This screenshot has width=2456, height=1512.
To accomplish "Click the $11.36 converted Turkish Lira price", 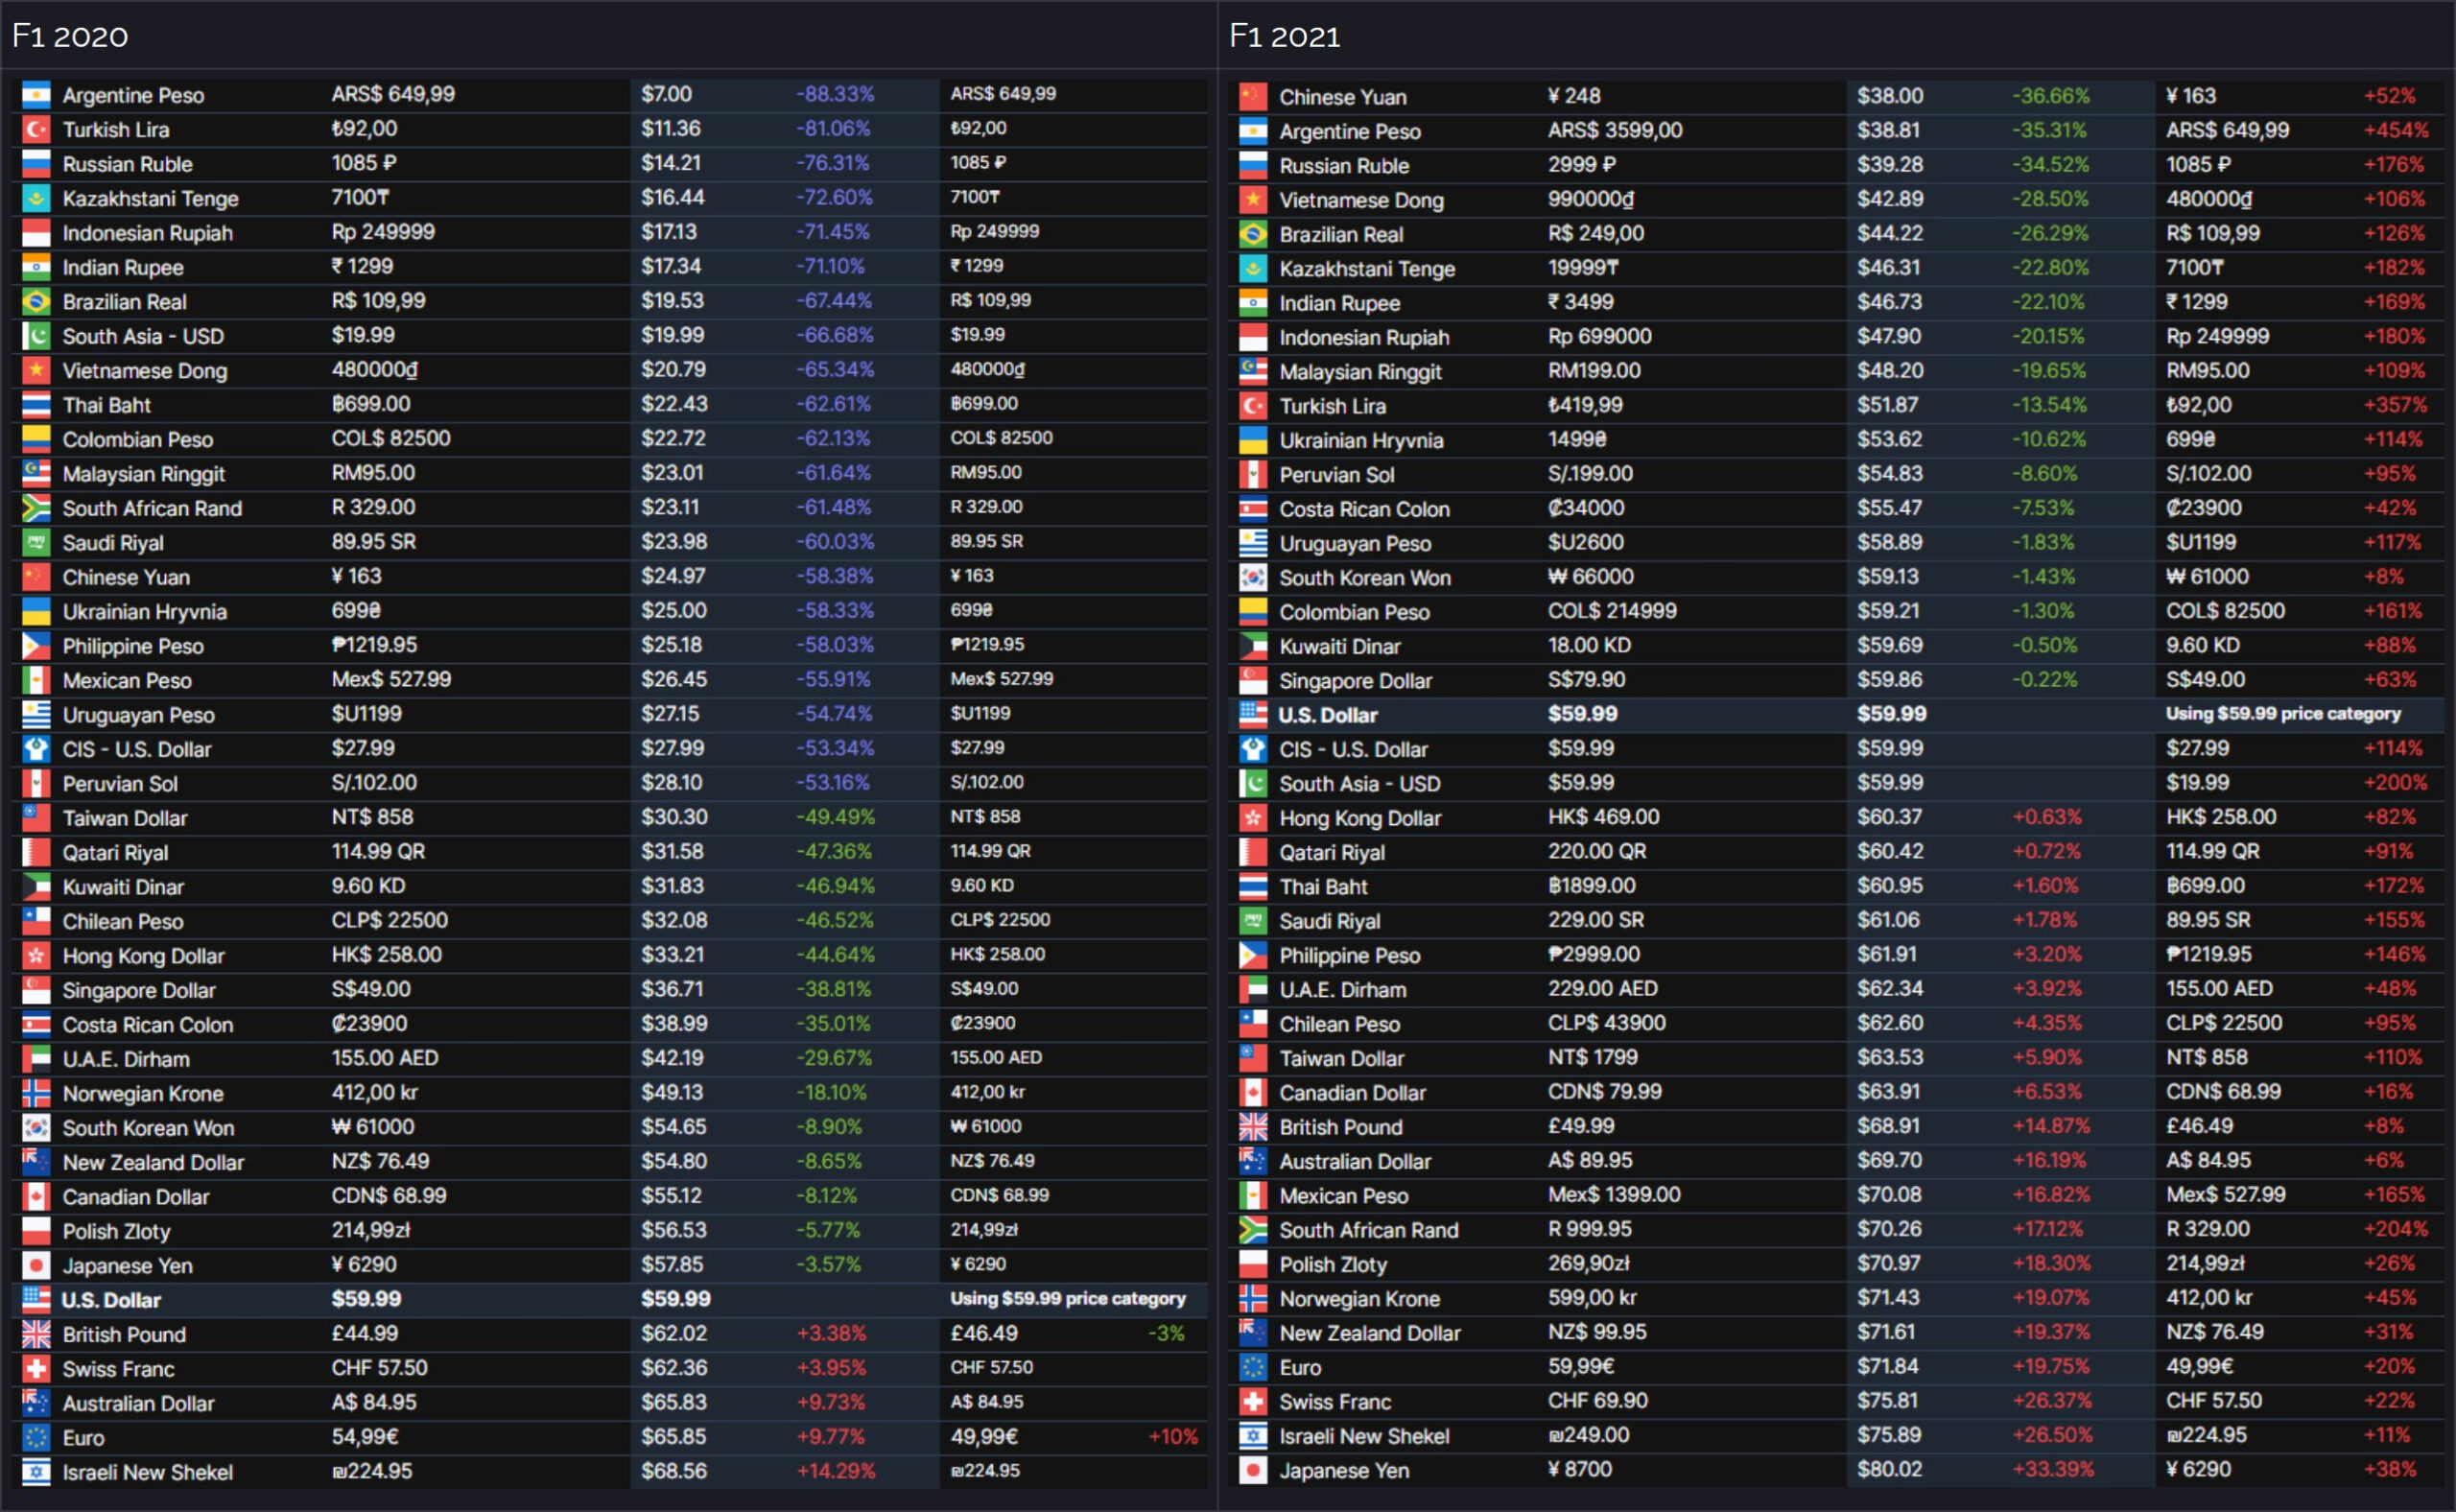I will click(x=671, y=128).
